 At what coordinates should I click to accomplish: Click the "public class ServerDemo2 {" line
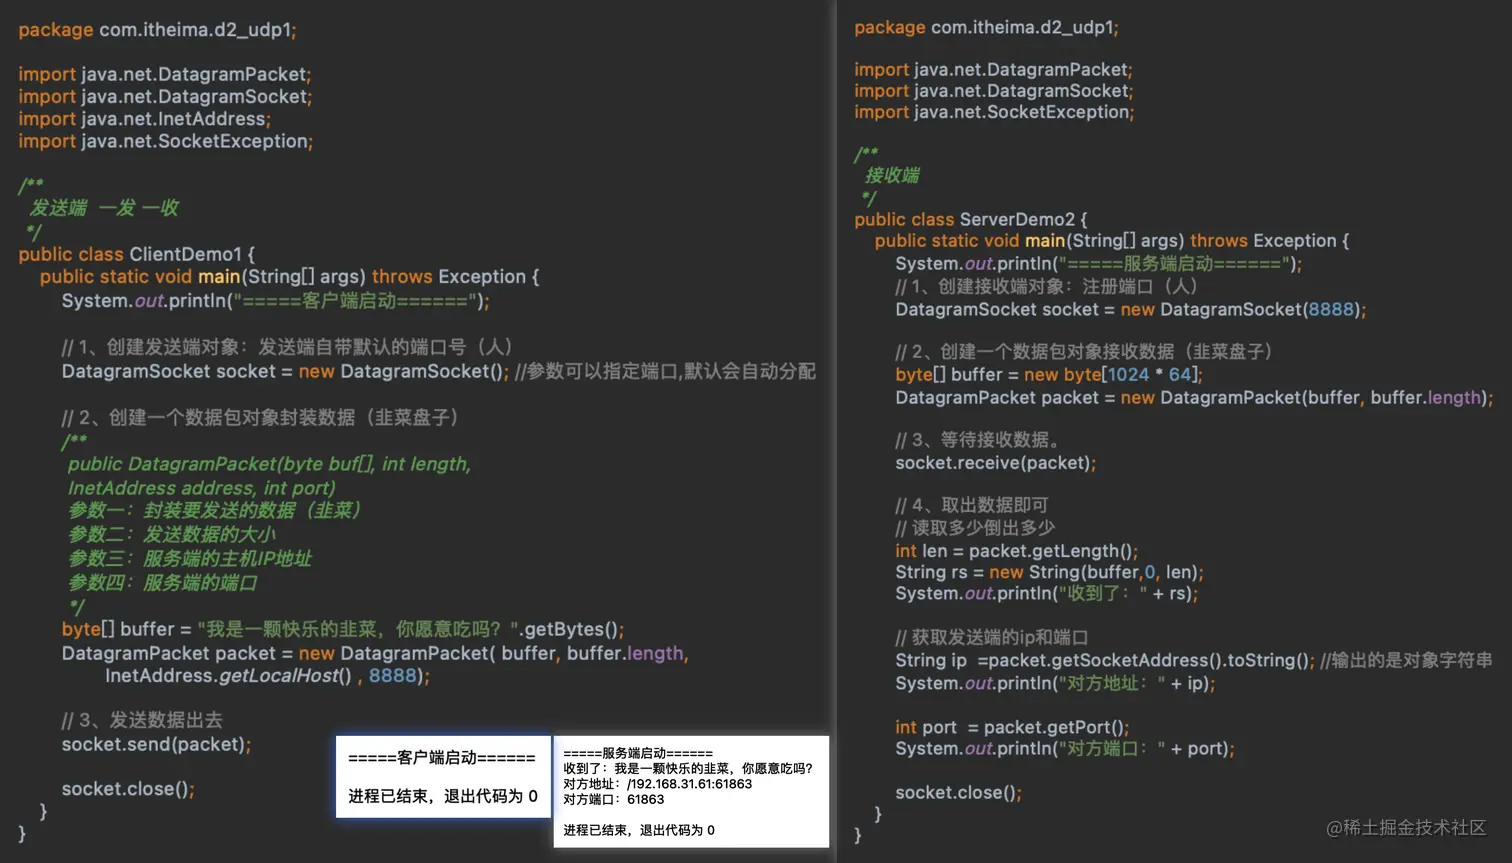970,219
